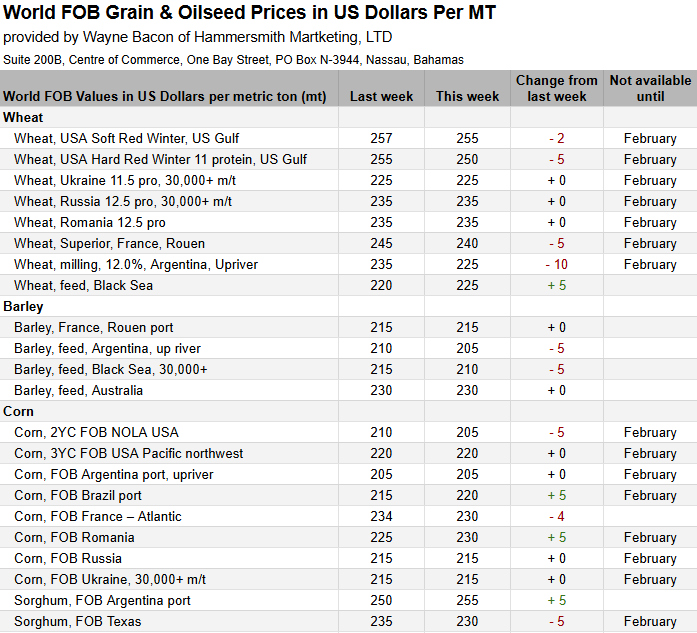This screenshot has height=633, width=697.
Task: Click the "This week" column header
Action: (x=467, y=97)
